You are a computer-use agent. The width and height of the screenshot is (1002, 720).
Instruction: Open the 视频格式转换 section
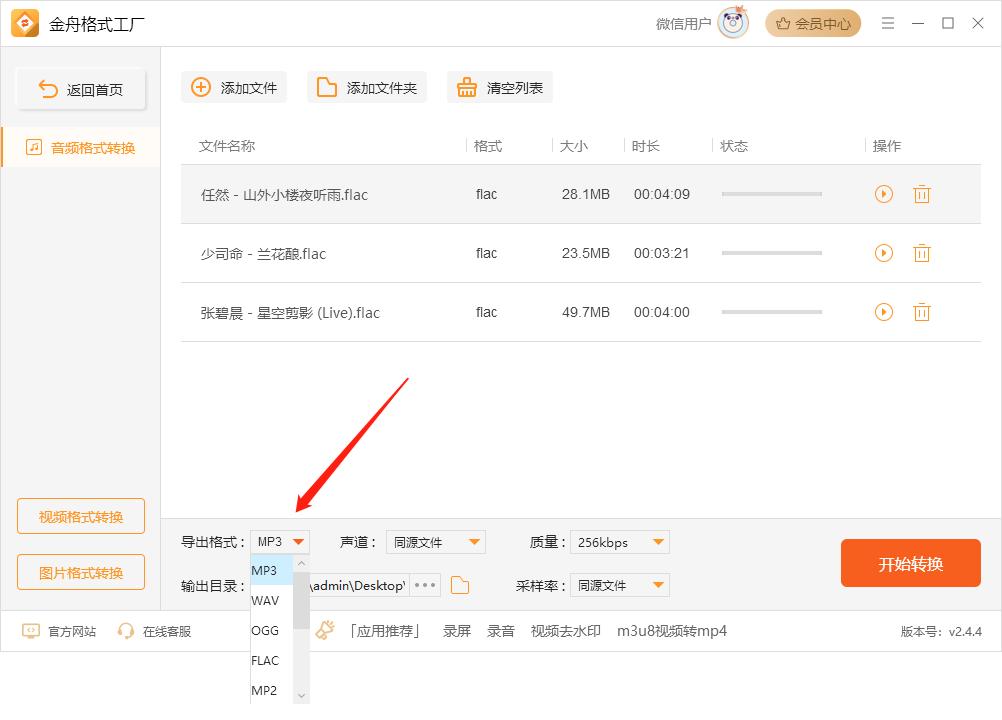point(81,516)
